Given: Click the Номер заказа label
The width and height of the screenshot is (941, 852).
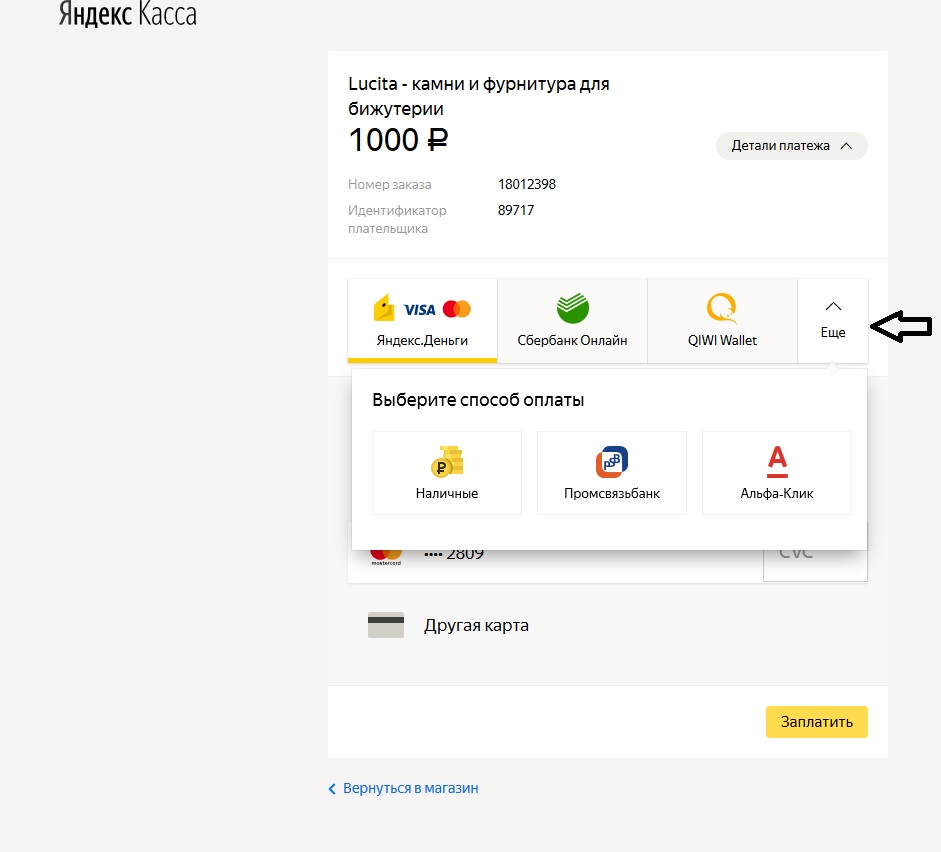Looking at the screenshot, I should click(x=389, y=184).
